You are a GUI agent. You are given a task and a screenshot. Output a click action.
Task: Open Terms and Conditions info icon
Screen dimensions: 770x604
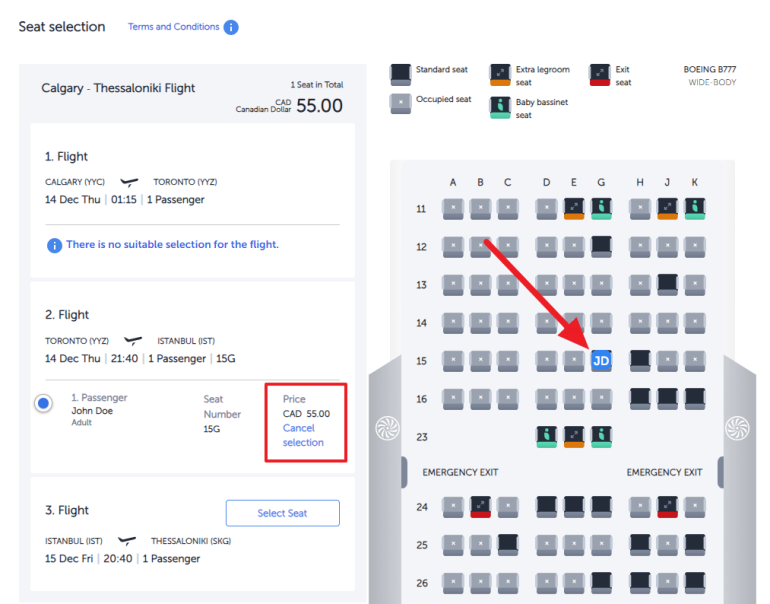[x=231, y=27]
